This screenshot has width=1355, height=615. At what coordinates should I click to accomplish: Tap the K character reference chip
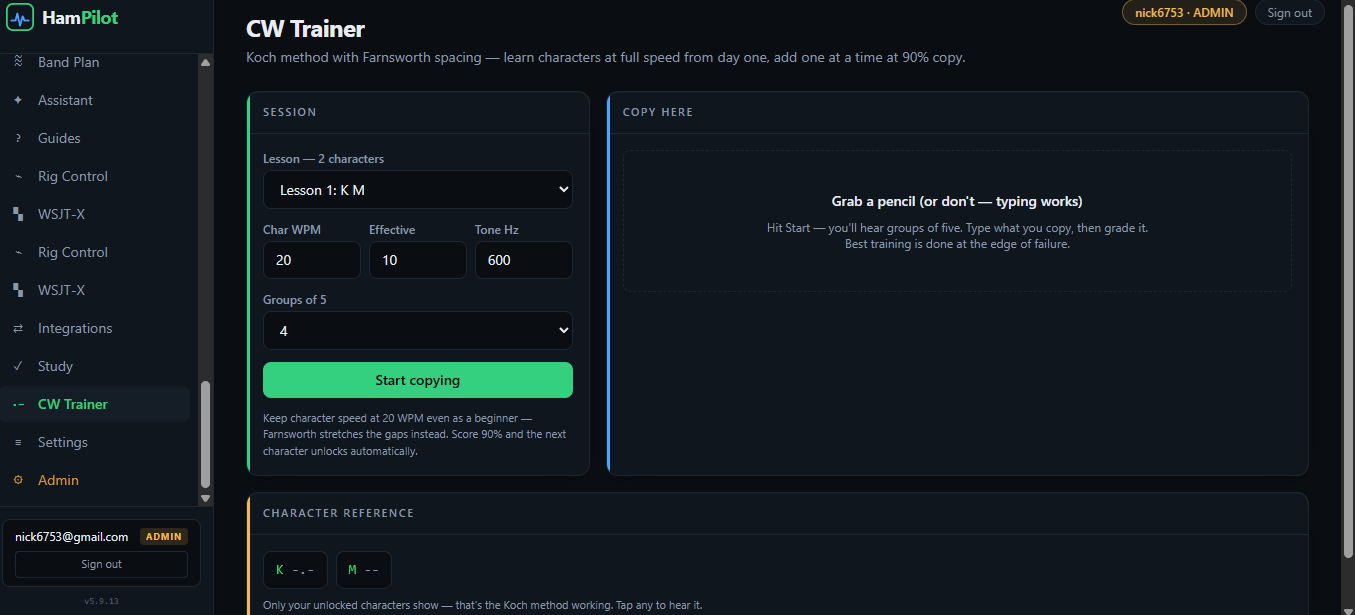click(x=296, y=570)
